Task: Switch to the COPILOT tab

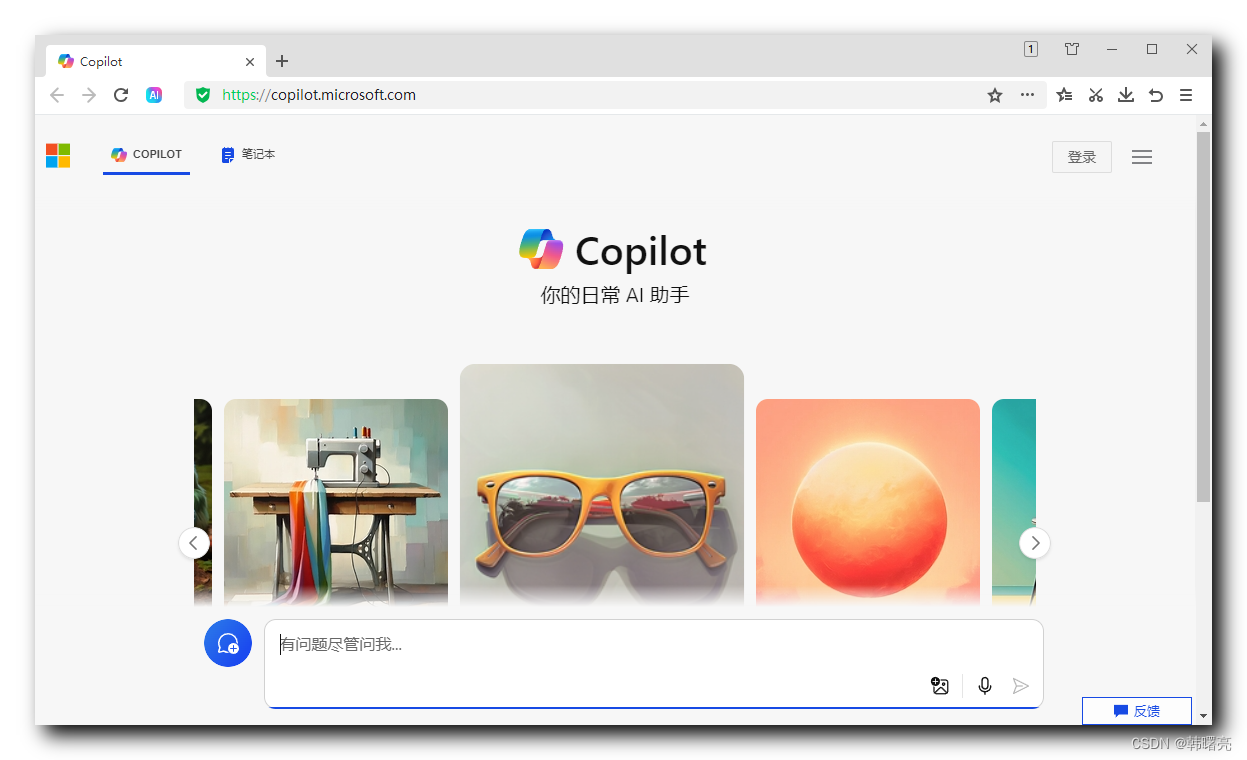Action: click(x=146, y=155)
